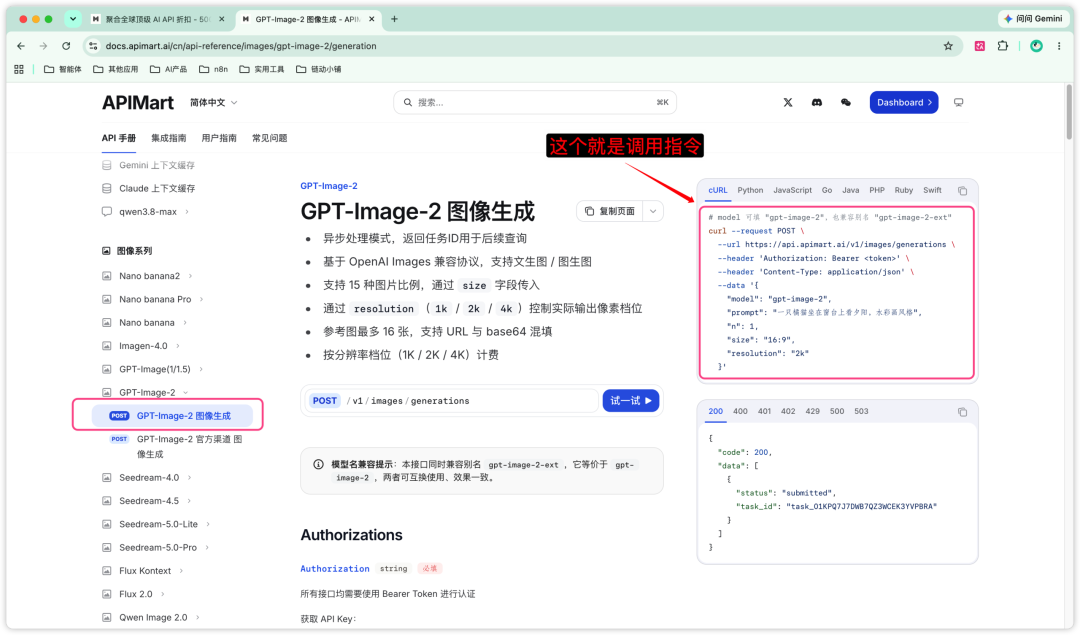
Task: Open the 智能体 bookmarks folder
Action: 63,70
